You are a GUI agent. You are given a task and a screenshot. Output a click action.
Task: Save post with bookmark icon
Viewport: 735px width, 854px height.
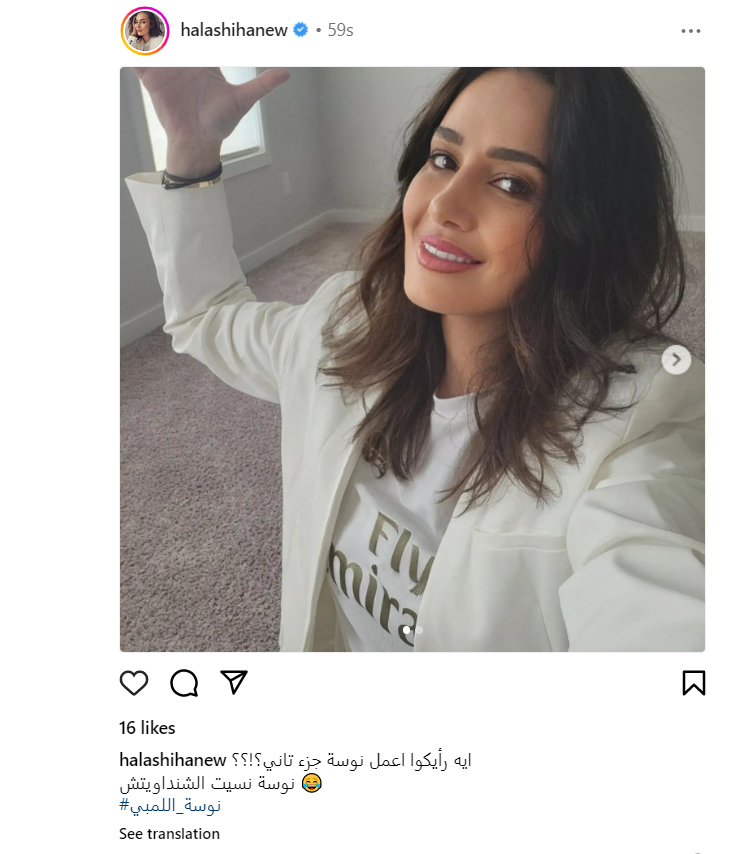point(694,683)
